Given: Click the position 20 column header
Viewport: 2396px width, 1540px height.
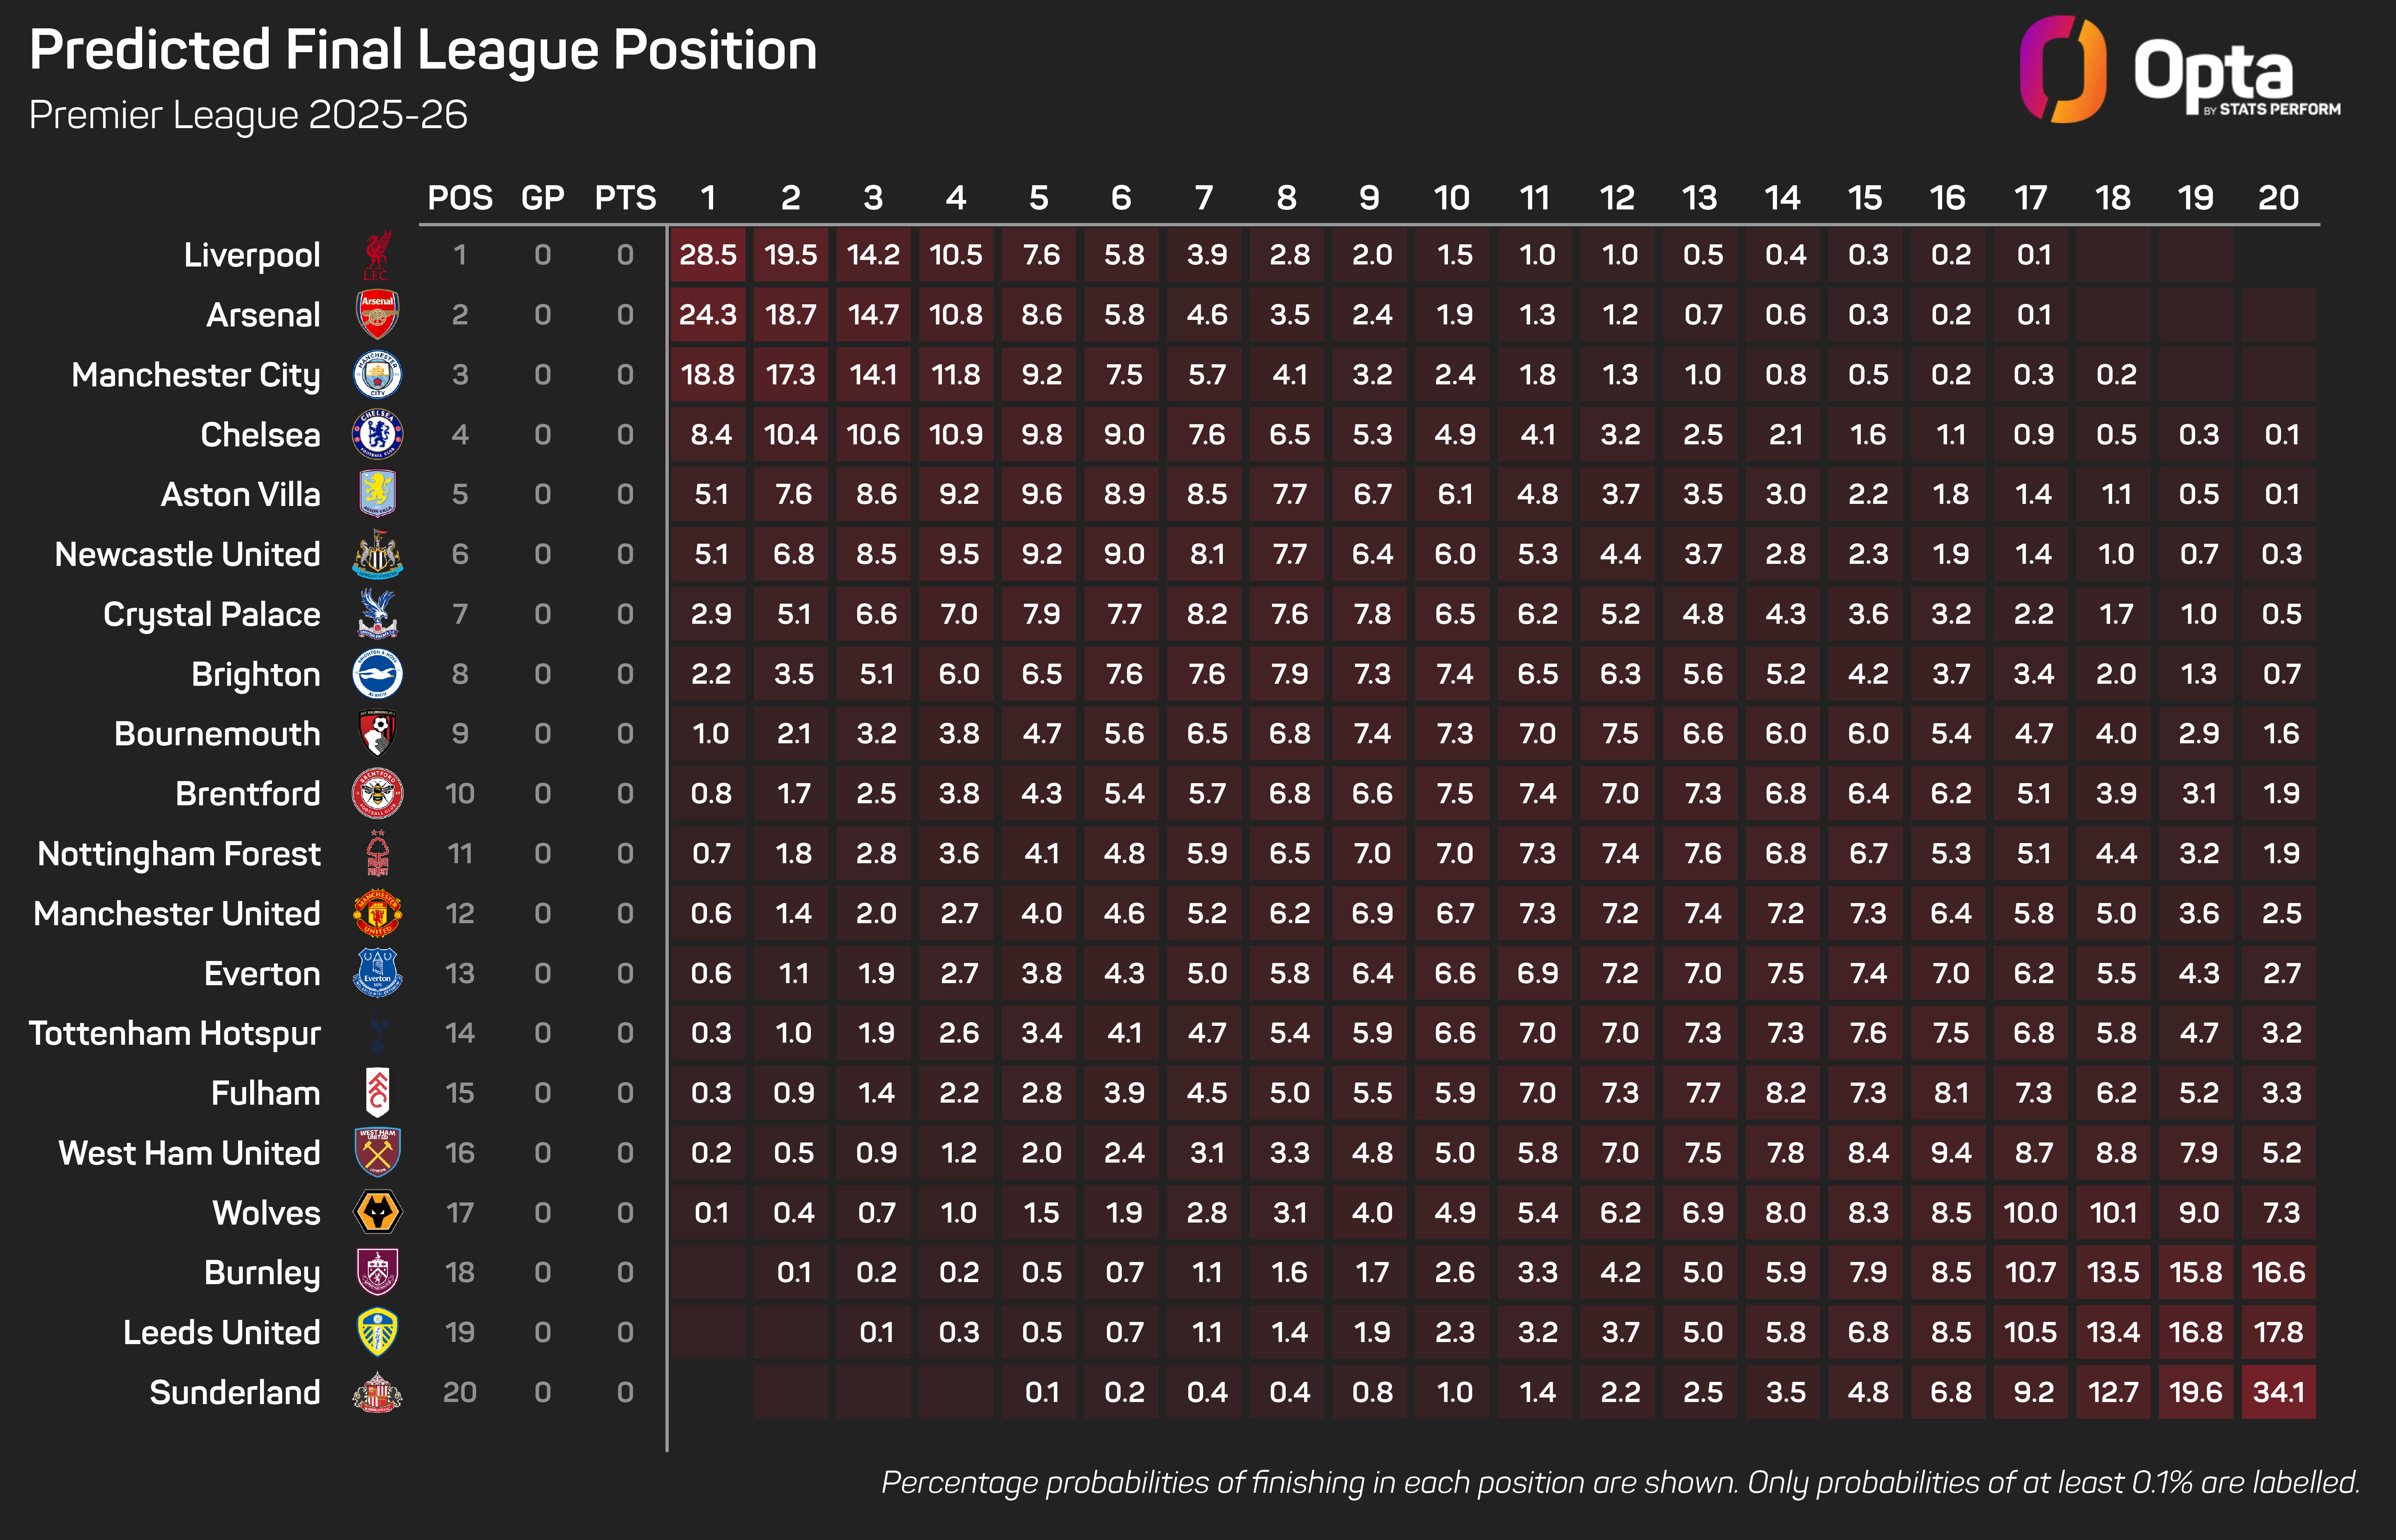Looking at the screenshot, I should (x=2278, y=198).
